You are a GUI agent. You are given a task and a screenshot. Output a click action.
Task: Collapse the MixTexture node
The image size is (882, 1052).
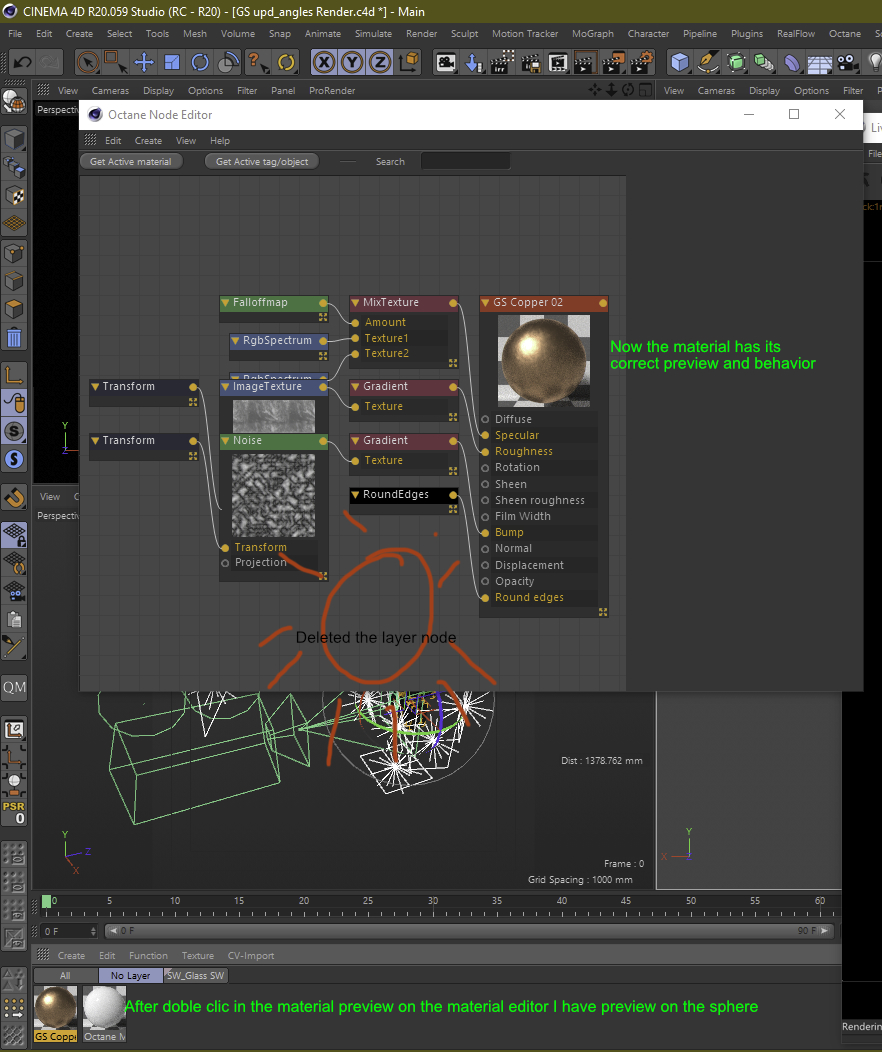tap(355, 303)
